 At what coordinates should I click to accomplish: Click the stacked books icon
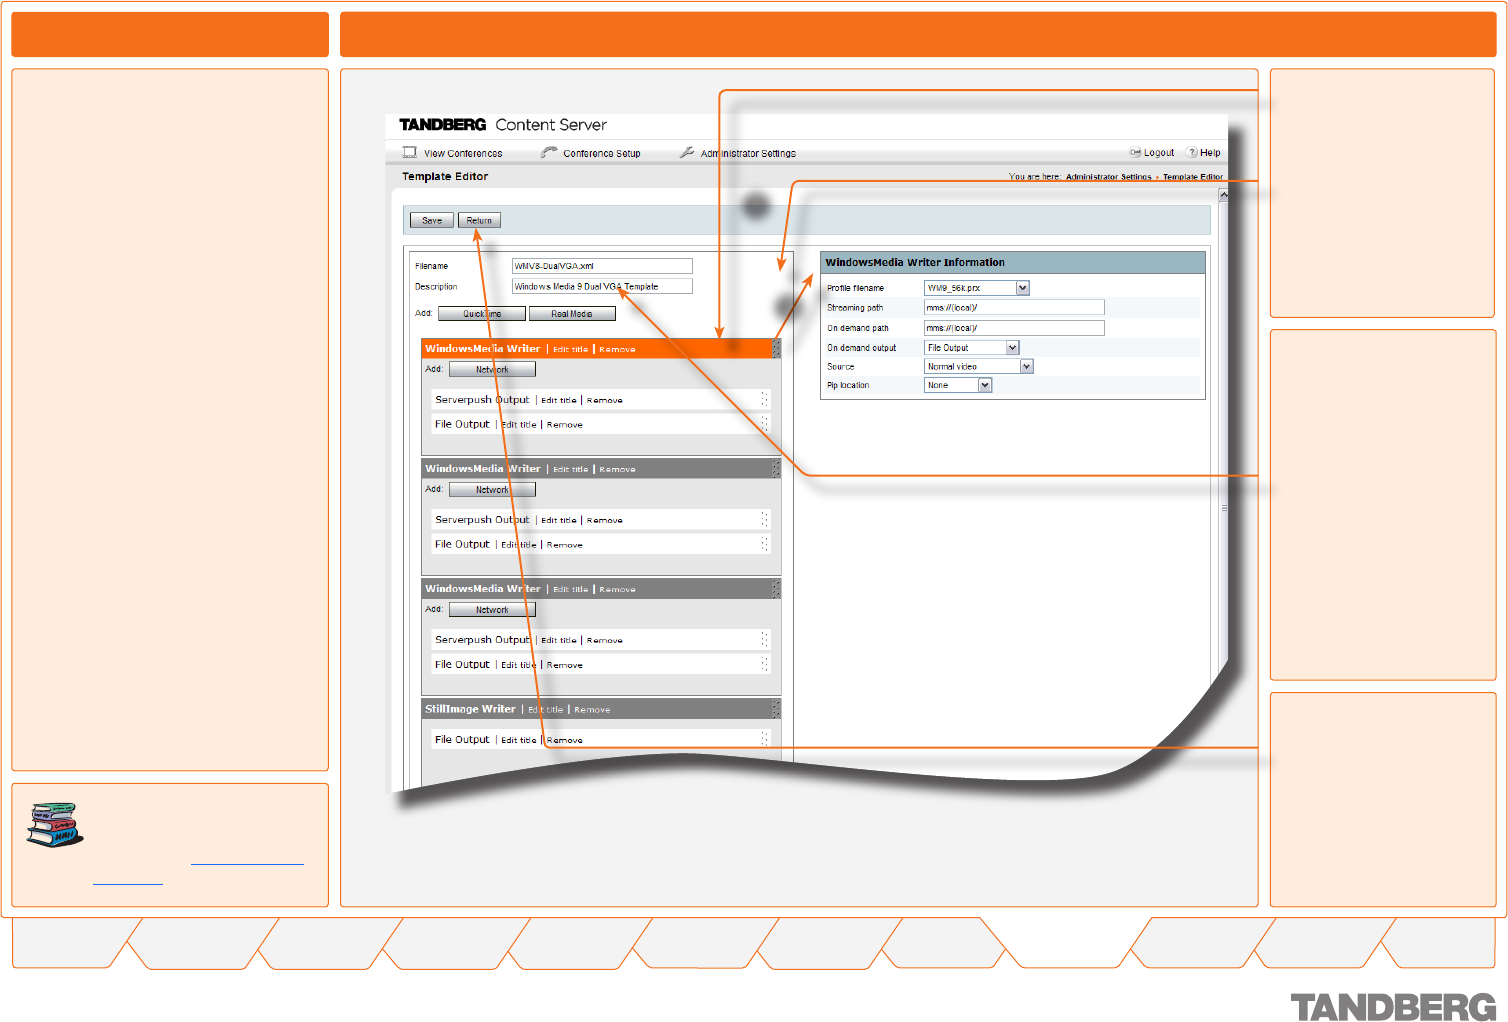[55, 824]
